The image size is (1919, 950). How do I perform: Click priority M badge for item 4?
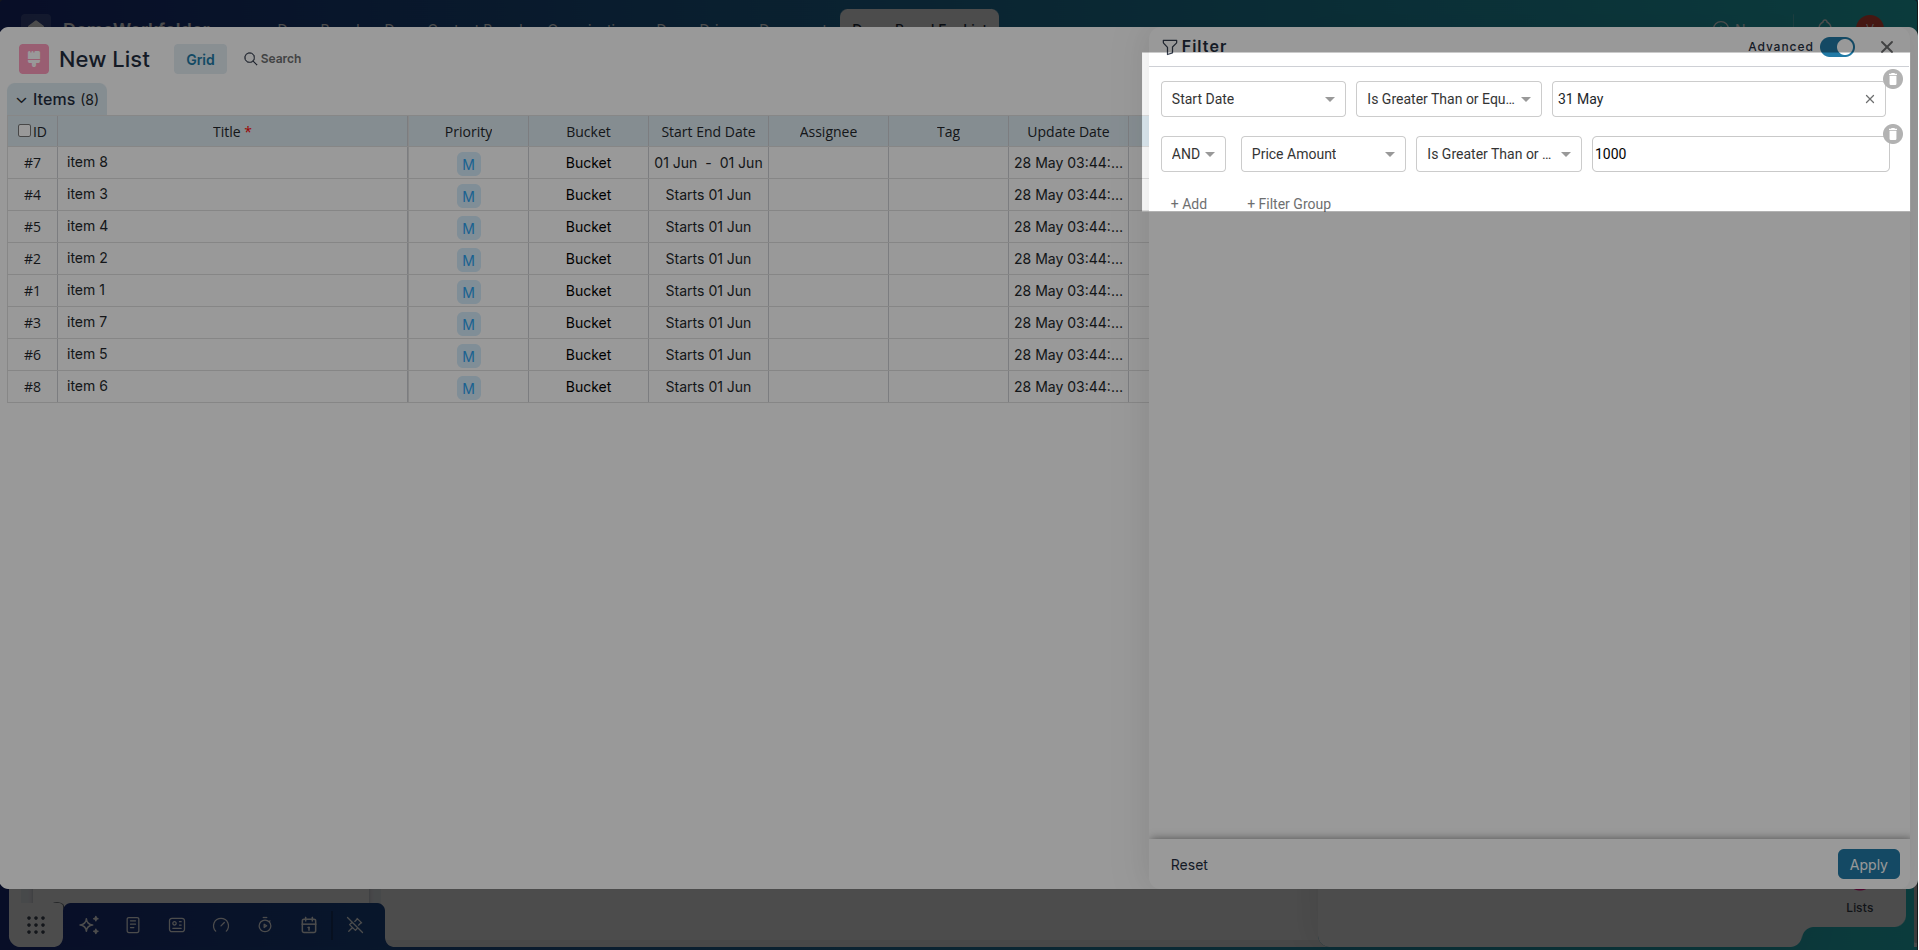click(x=468, y=228)
